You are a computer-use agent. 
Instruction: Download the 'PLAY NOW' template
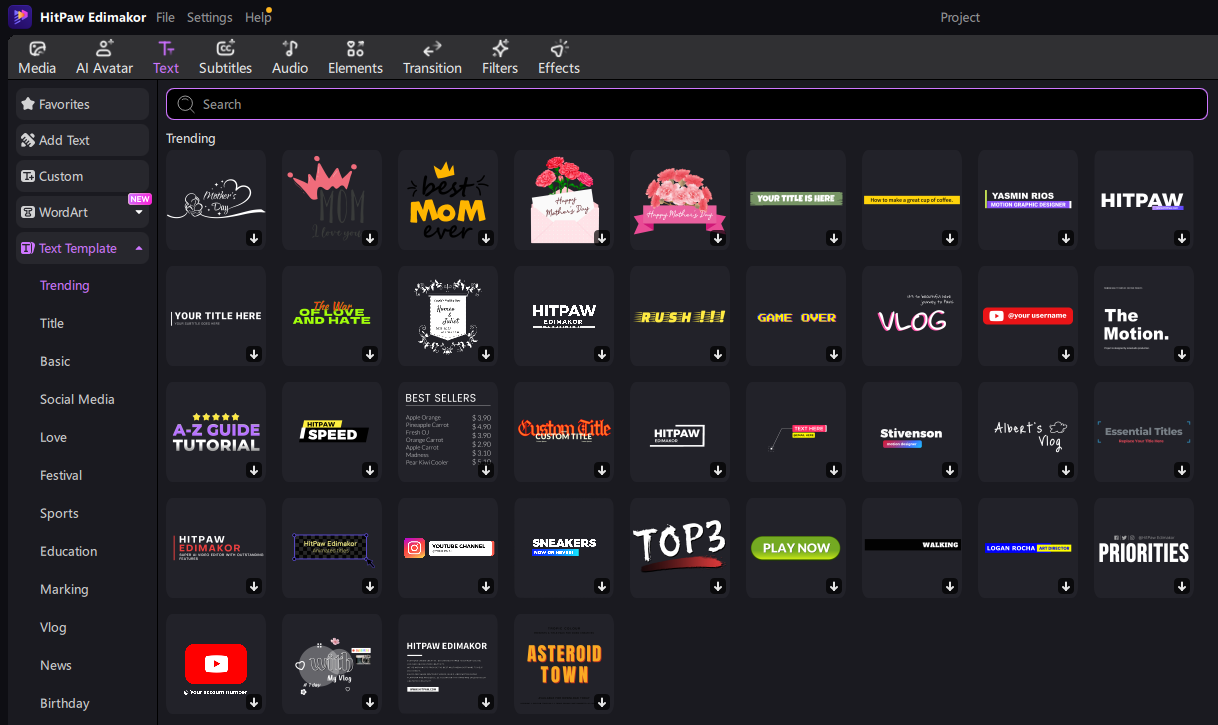coord(834,586)
